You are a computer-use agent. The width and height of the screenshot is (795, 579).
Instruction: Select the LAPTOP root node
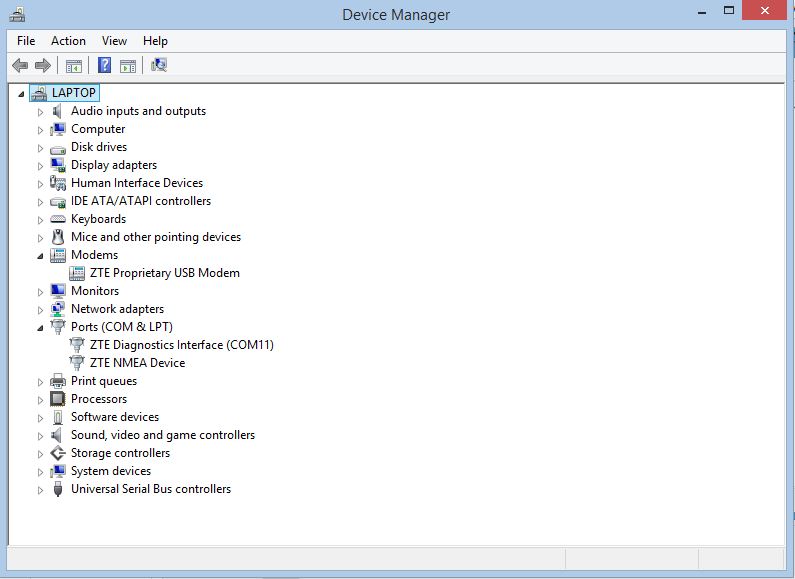(x=74, y=93)
